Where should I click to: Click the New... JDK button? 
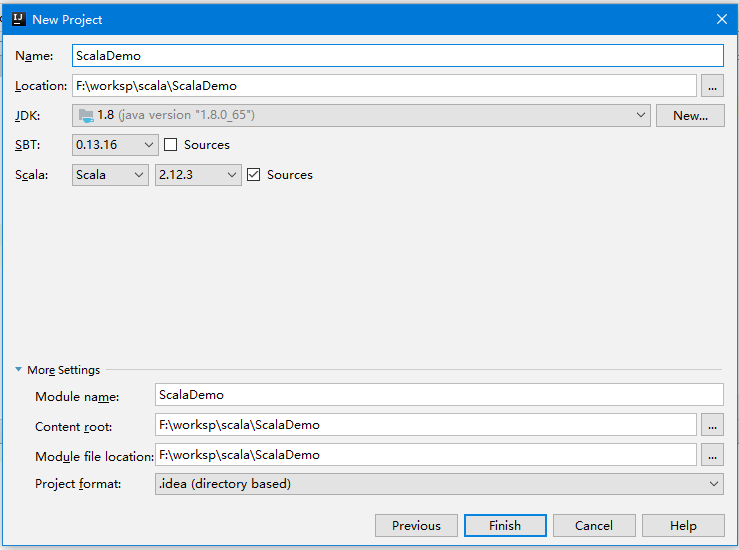click(690, 115)
